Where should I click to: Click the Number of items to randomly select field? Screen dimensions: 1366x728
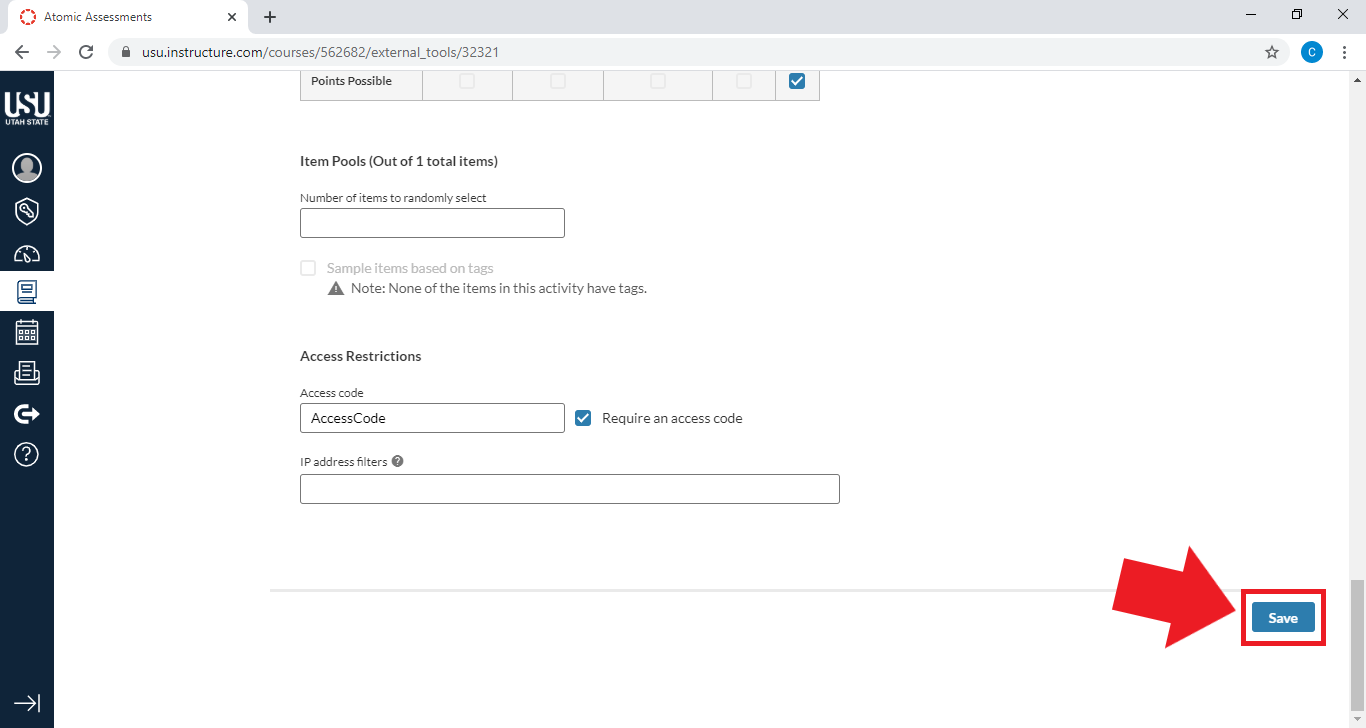click(432, 223)
